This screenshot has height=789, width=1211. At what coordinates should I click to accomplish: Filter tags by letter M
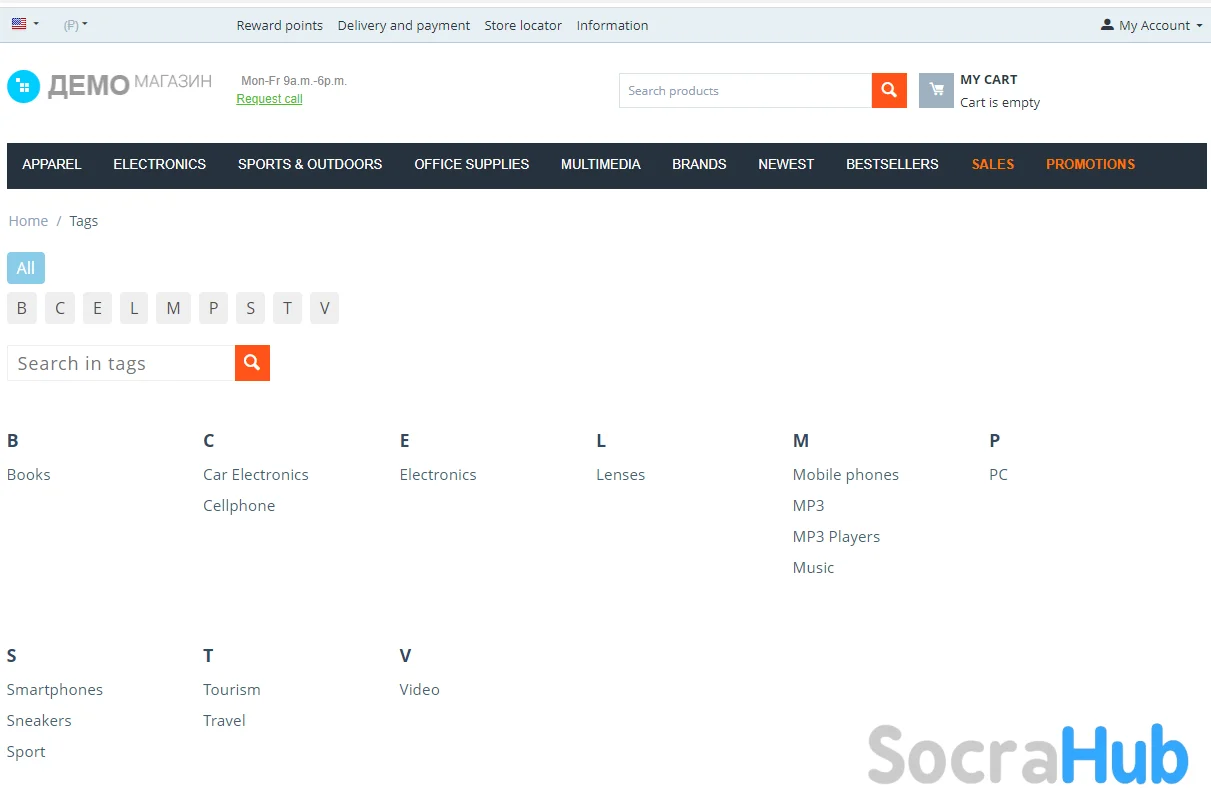coord(173,308)
